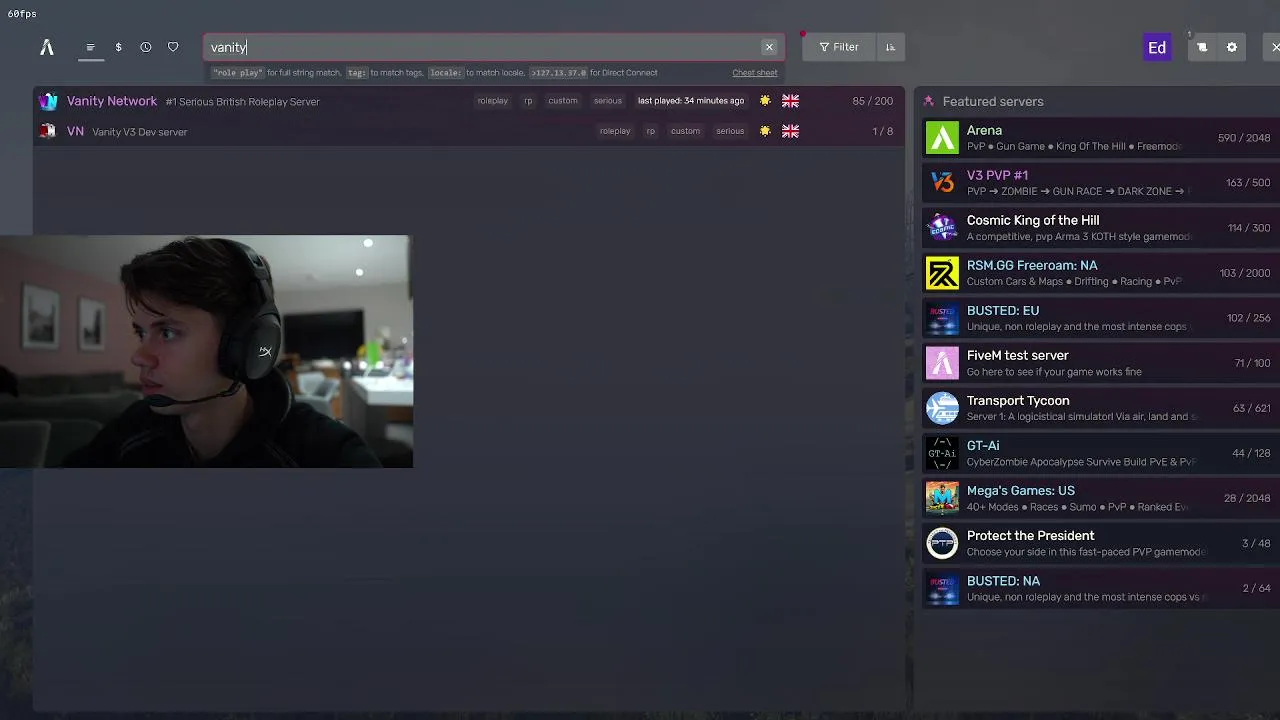Click the Featured servers header icon
Image resolution: width=1280 pixels, height=720 pixels.
tap(929, 101)
